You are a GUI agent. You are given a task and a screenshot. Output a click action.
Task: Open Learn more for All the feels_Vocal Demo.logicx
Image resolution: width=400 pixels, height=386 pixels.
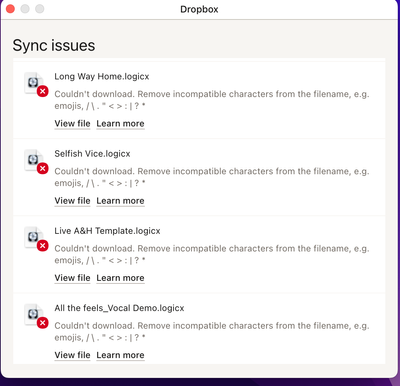pyautogui.click(x=120, y=355)
